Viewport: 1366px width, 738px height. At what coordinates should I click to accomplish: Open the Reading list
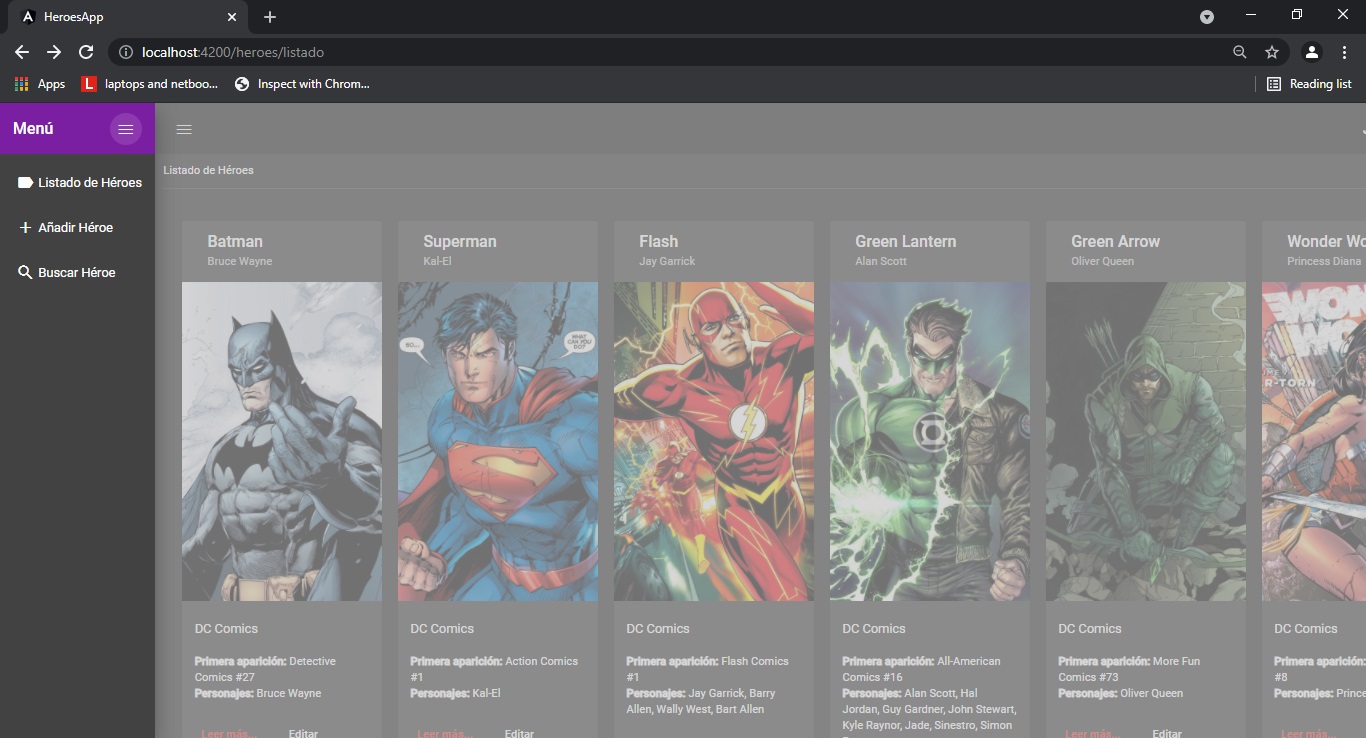1309,84
